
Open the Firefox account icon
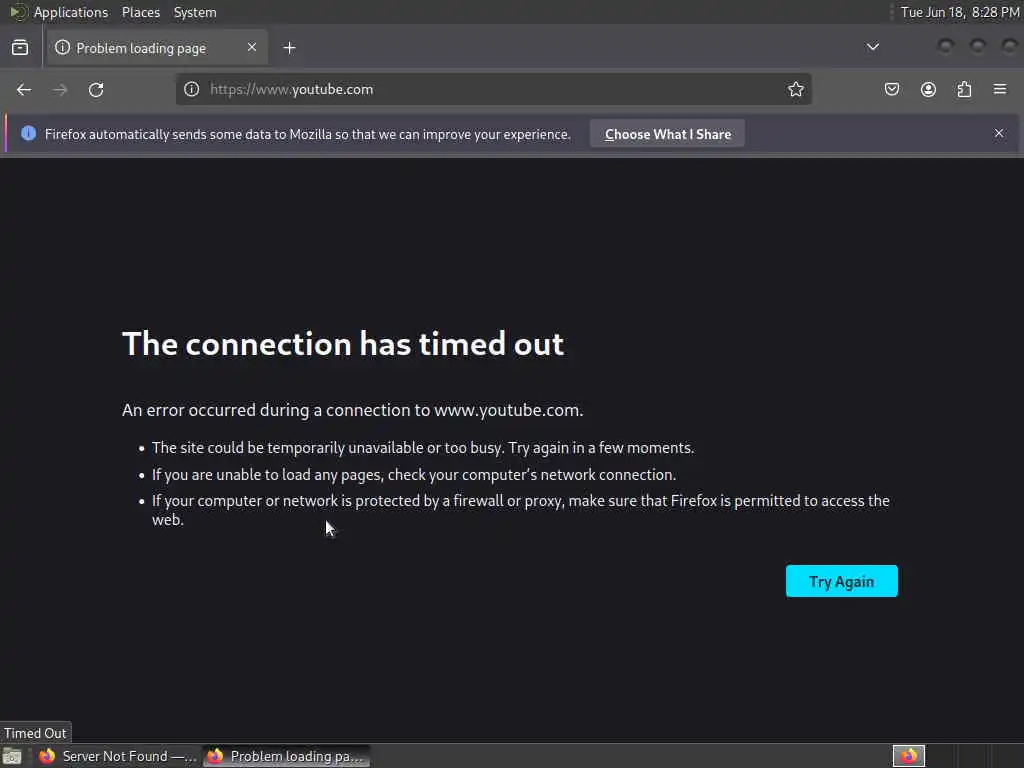pyautogui.click(x=928, y=89)
